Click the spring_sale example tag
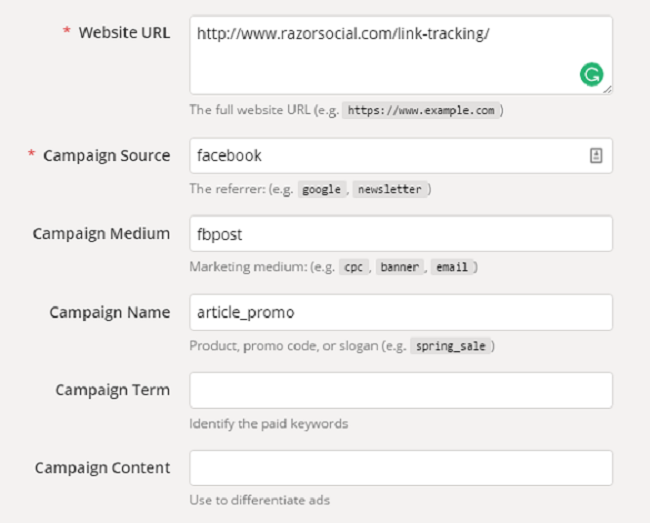This screenshot has width=650, height=523. [451, 346]
